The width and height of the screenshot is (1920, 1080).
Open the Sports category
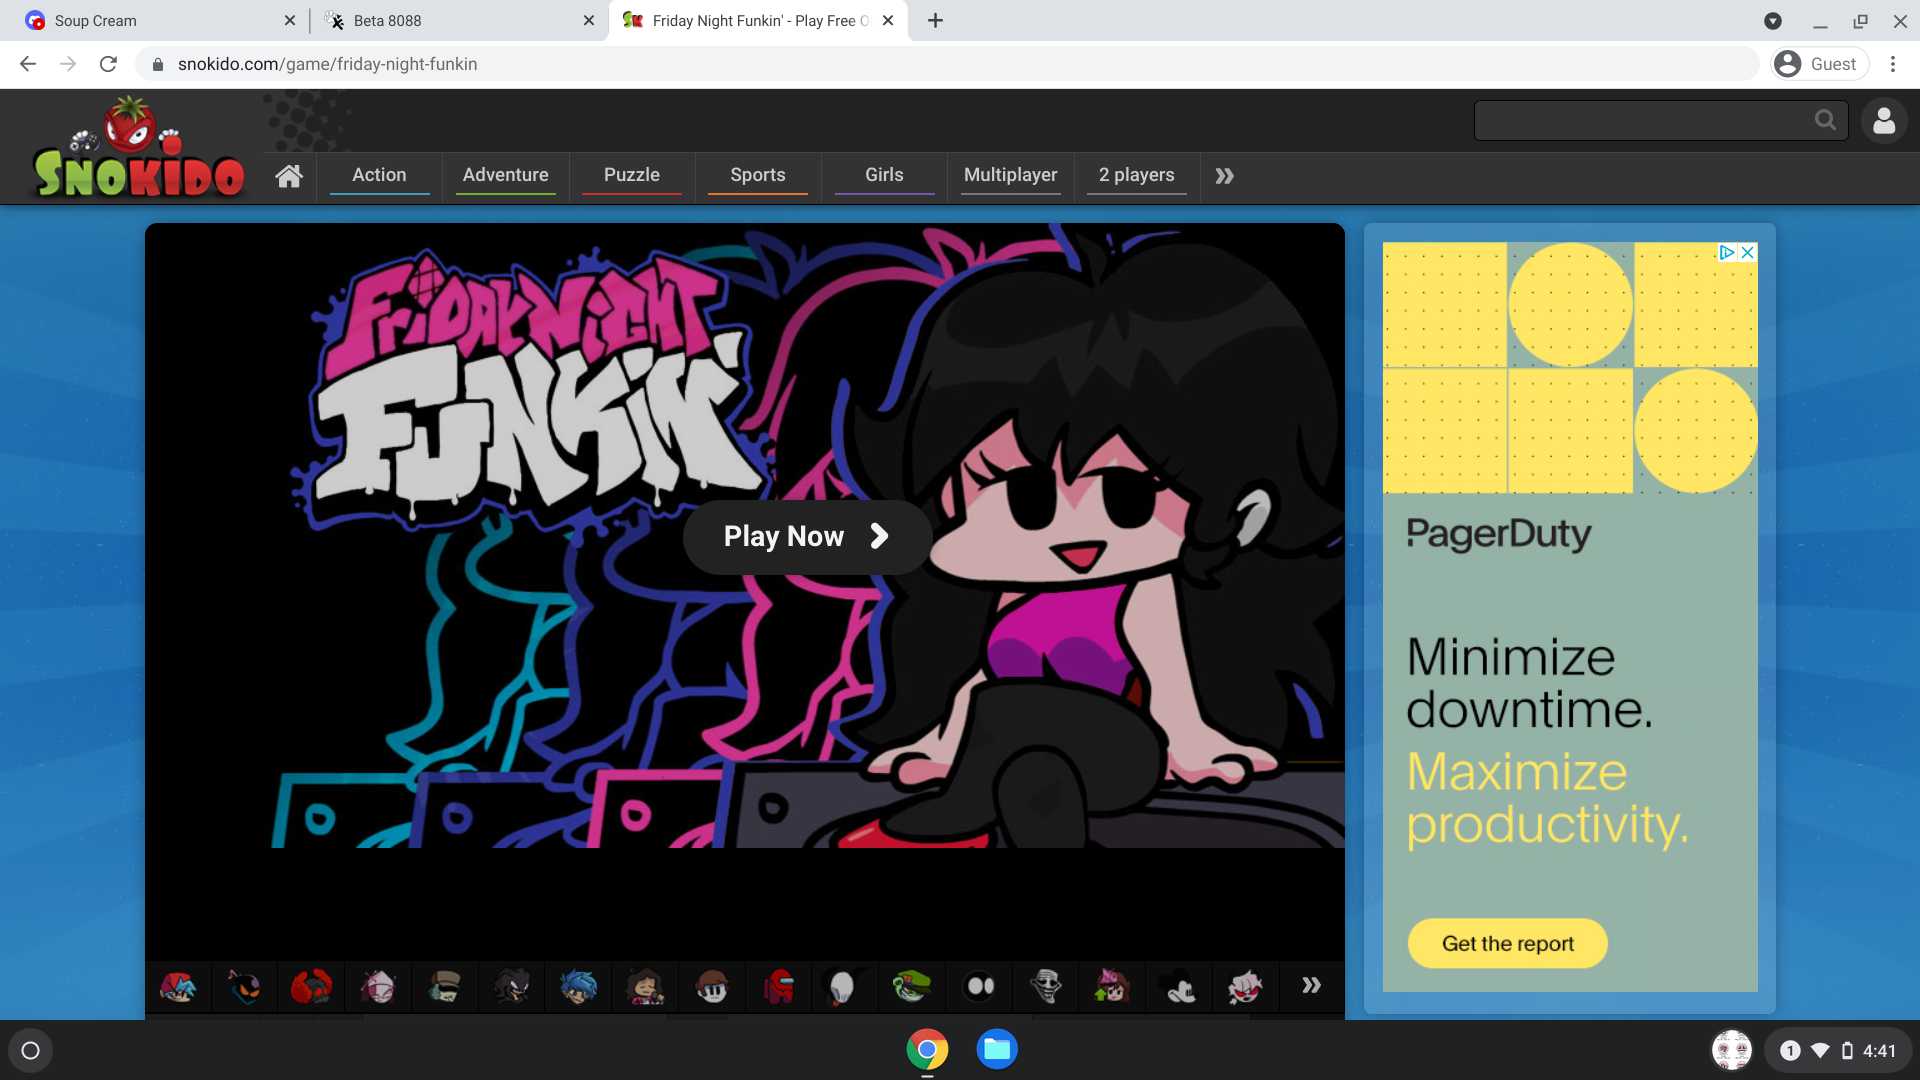coord(757,175)
